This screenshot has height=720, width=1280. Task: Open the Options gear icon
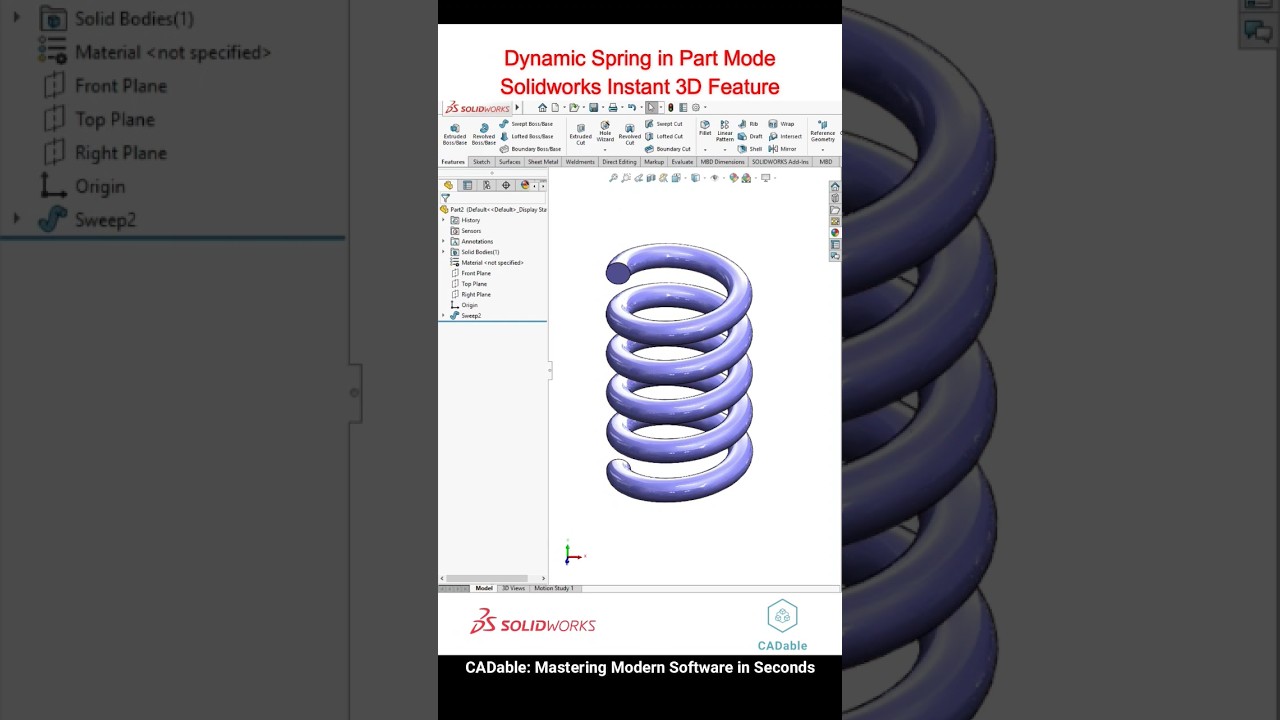pos(696,107)
